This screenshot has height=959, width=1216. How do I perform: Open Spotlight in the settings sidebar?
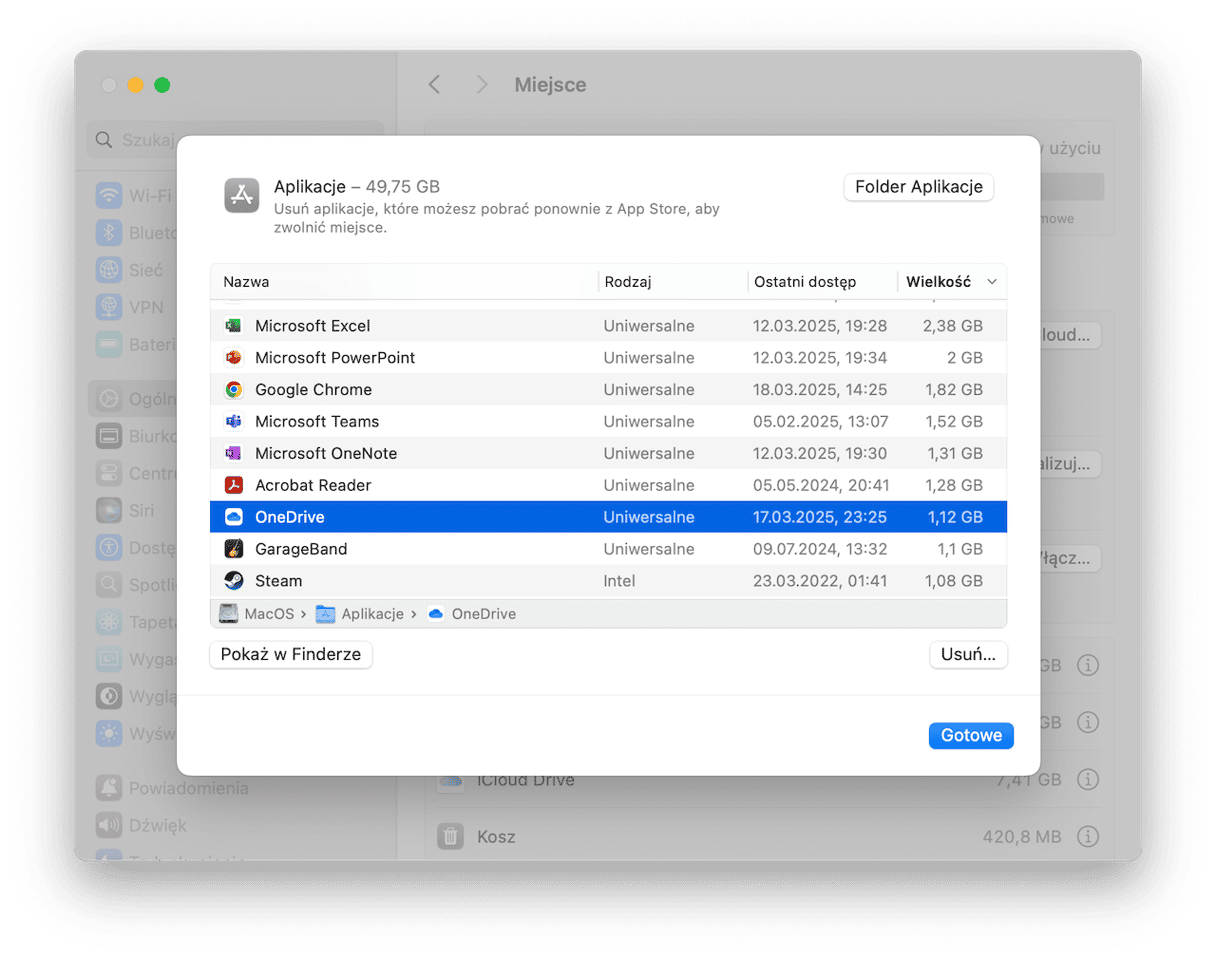[135, 585]
